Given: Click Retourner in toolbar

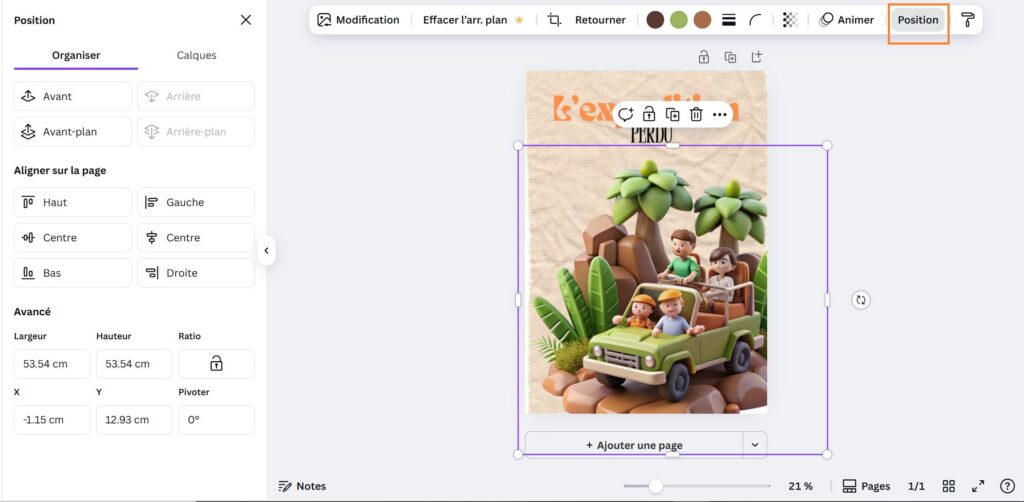Looking at the screenshot, I should pos(600,20).
